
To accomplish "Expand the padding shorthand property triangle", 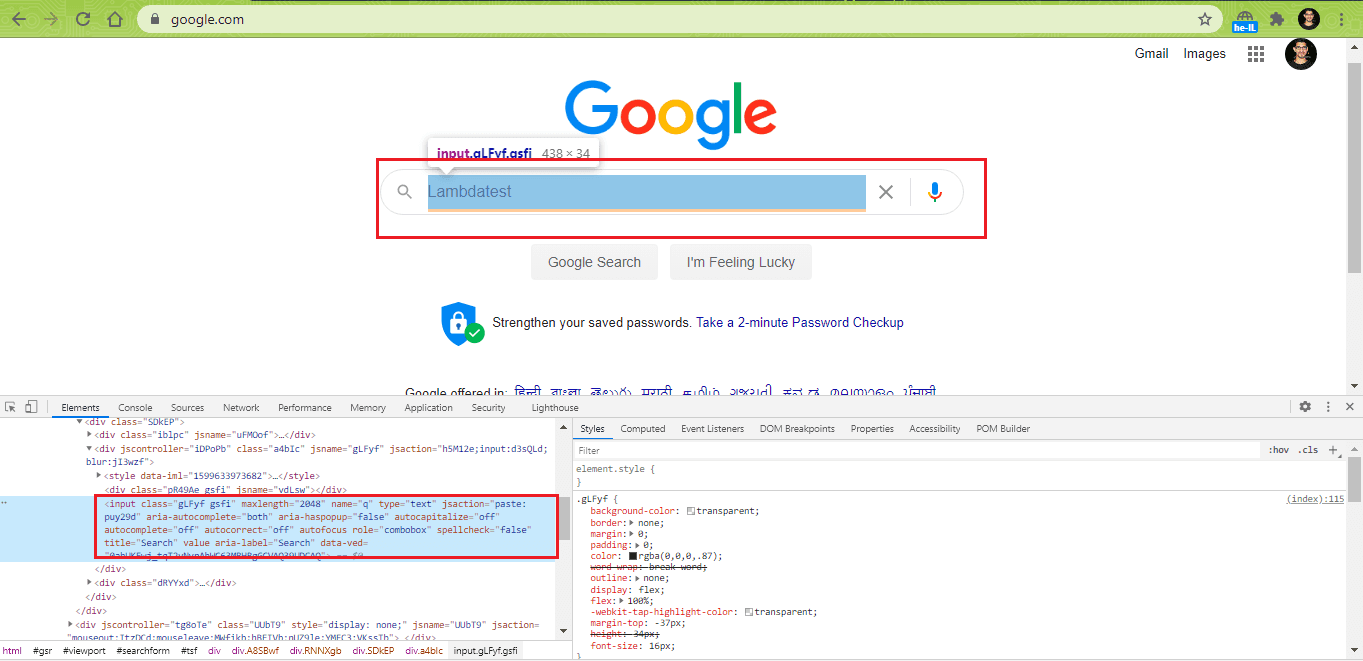I will coord(637,545).
